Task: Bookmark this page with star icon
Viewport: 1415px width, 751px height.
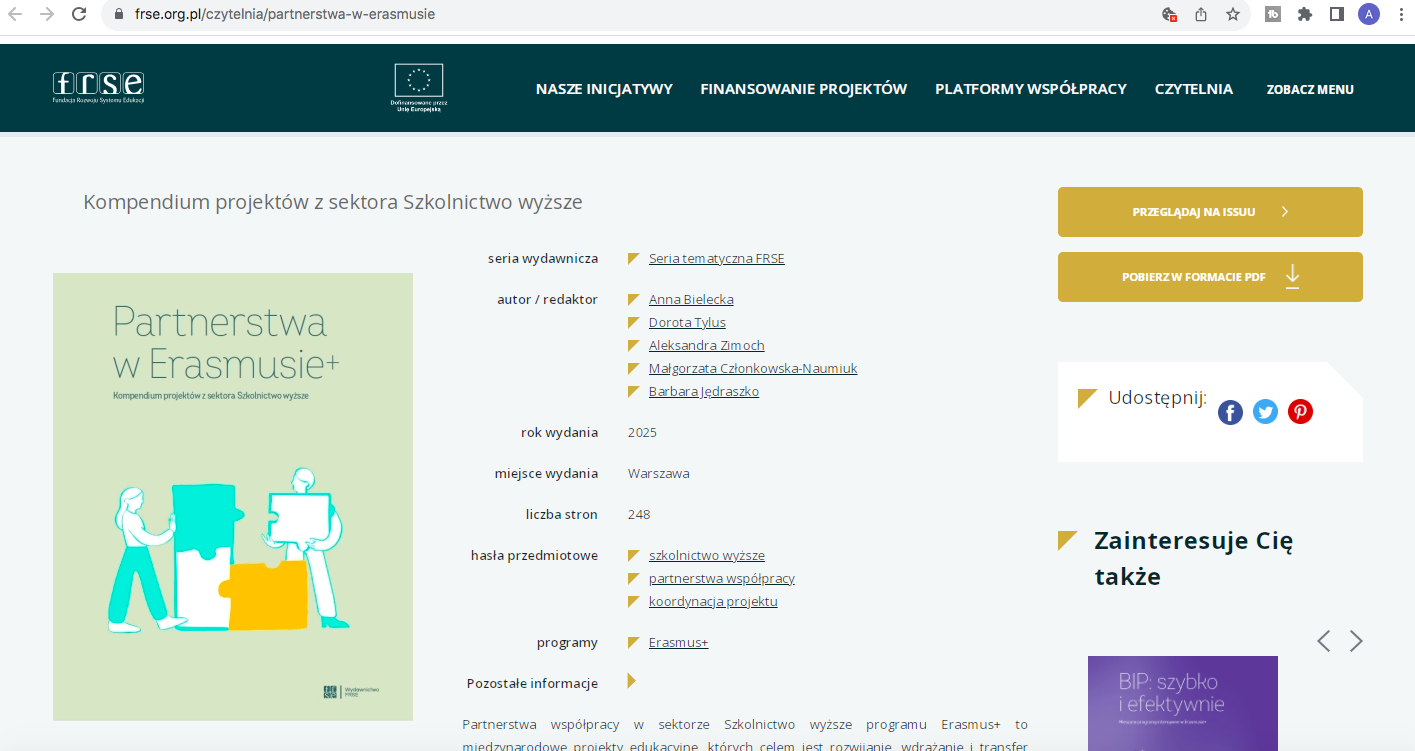Action: (1233, 15)
